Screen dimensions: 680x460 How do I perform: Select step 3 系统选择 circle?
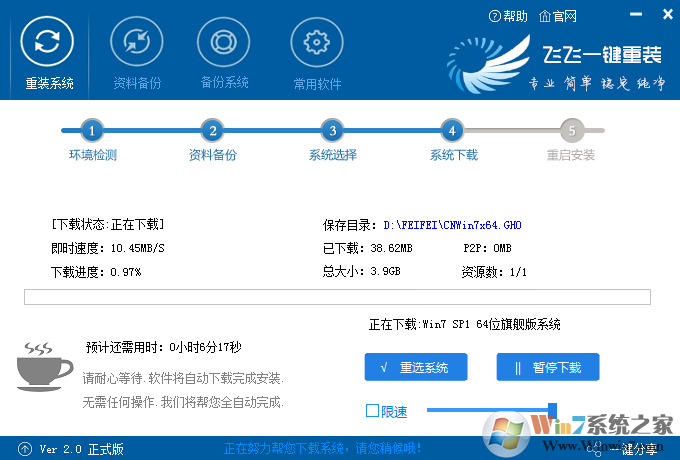coord(333,130)
